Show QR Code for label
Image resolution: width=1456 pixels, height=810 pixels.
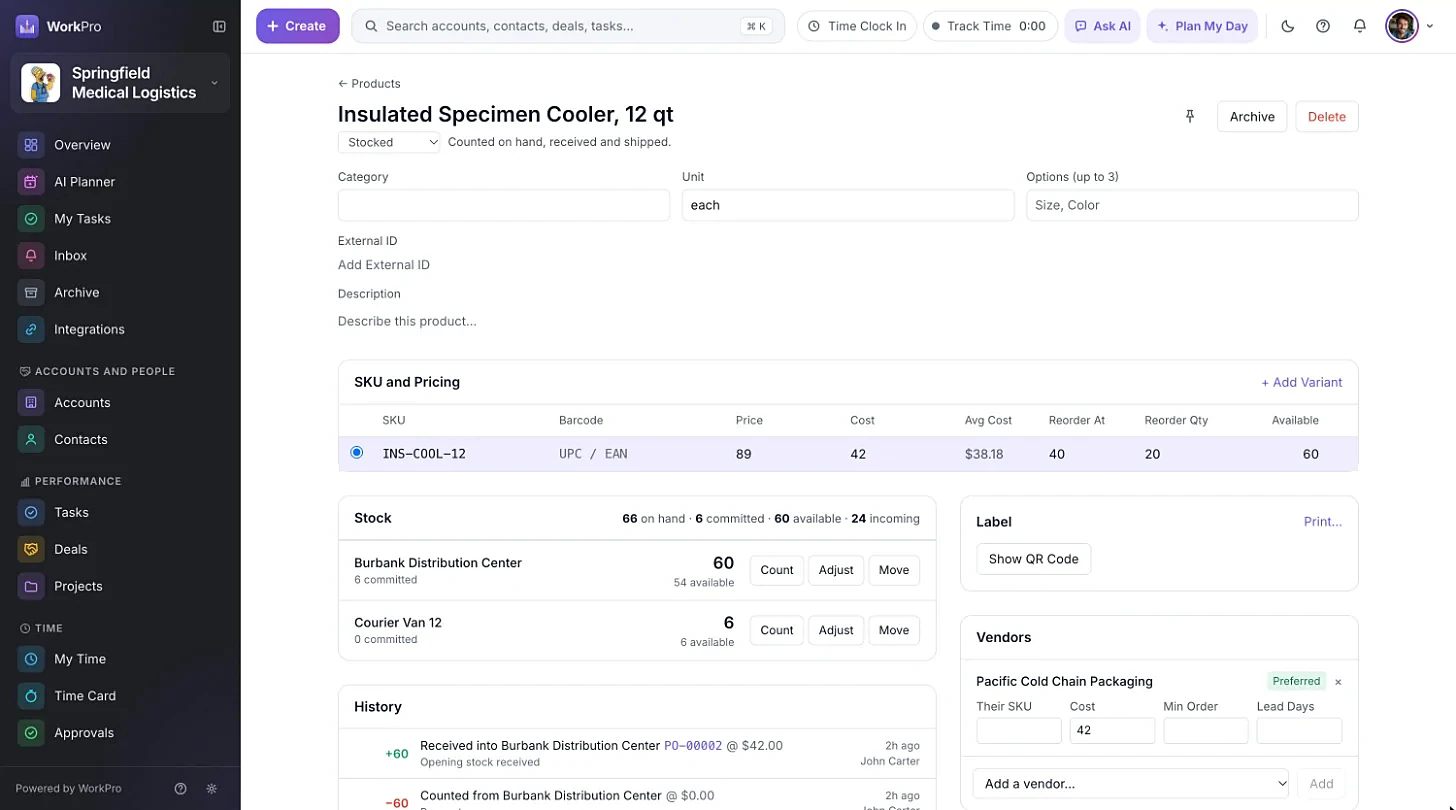(x=1033, y=559)
